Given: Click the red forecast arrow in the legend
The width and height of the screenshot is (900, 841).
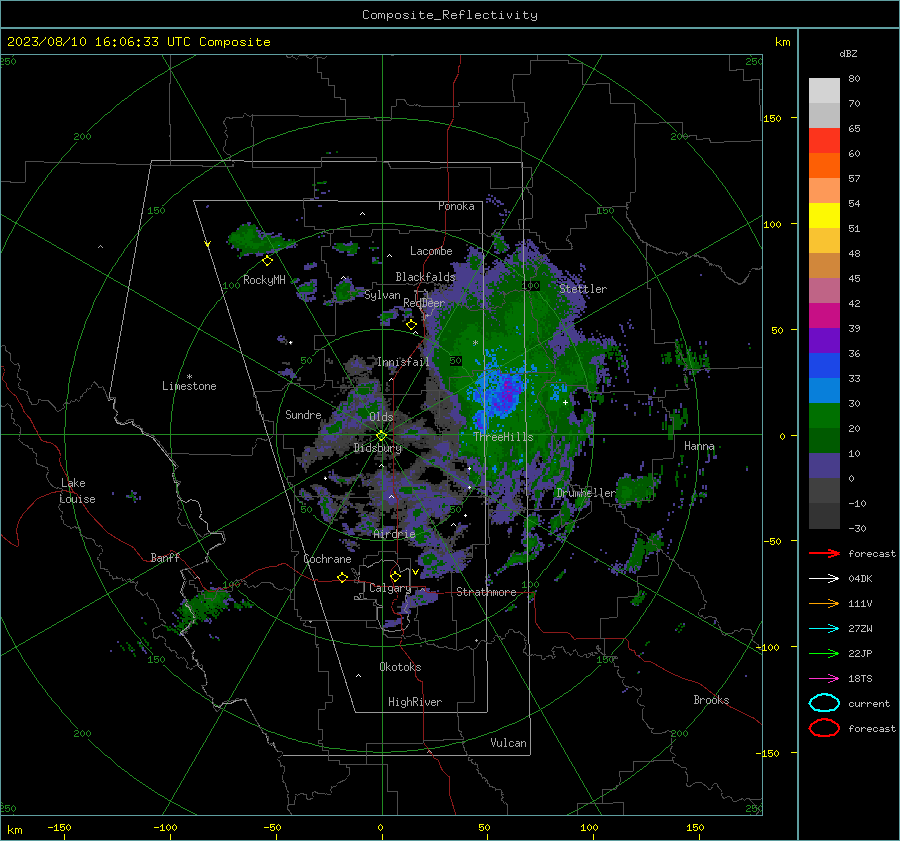Looking at the screenshot, I should pos(824,553).
